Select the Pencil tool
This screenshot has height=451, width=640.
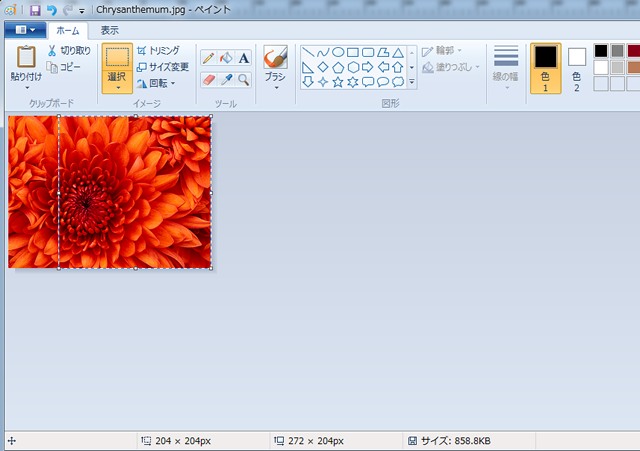[x=208, y=58]
